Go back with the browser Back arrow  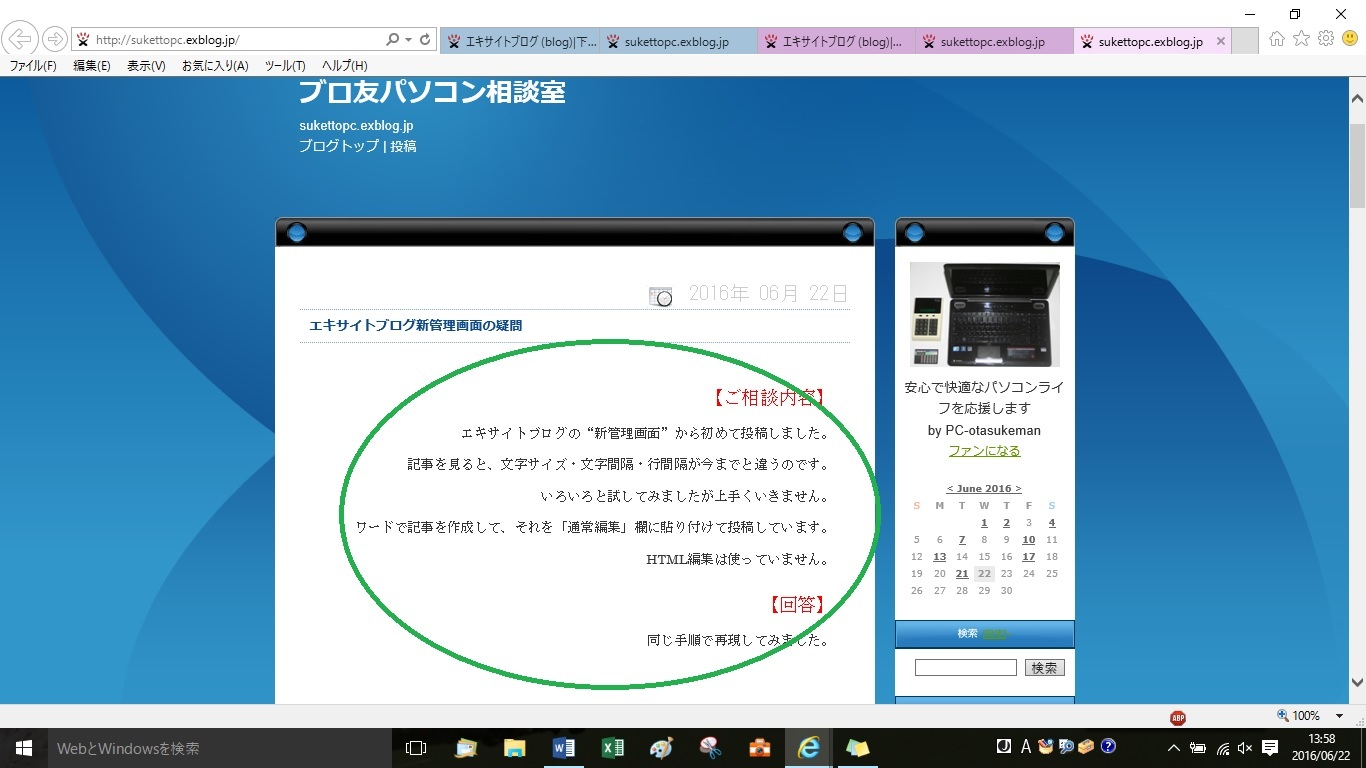click(x=19, y=39)
